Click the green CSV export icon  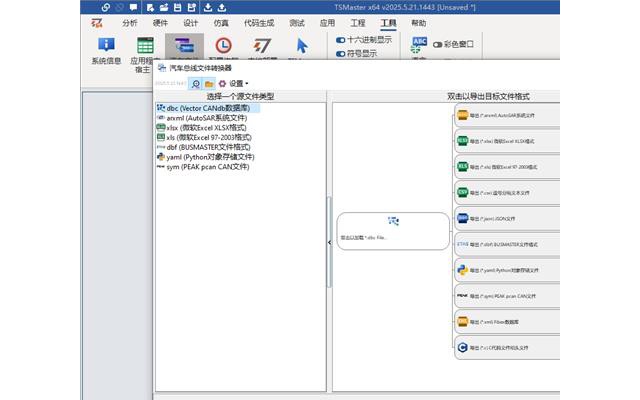(x=462, y=192)
